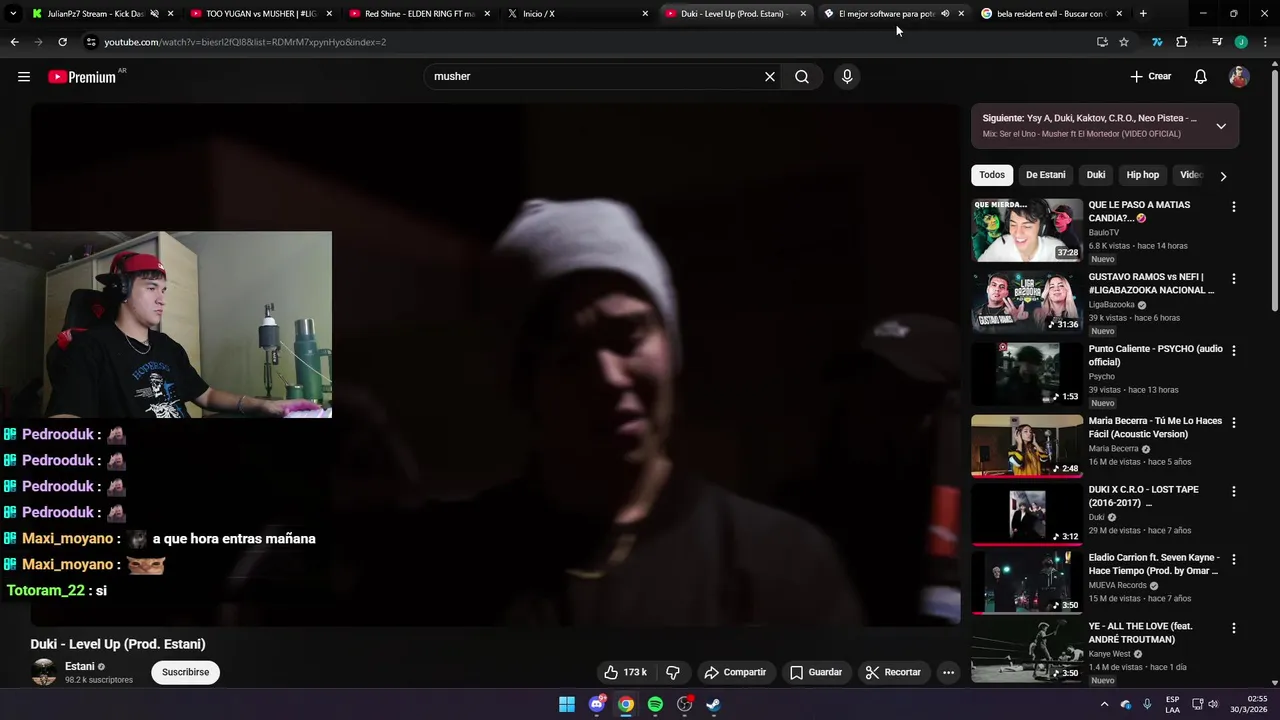
Task: Bookmark this page with the star
Action: [1124, 42]
